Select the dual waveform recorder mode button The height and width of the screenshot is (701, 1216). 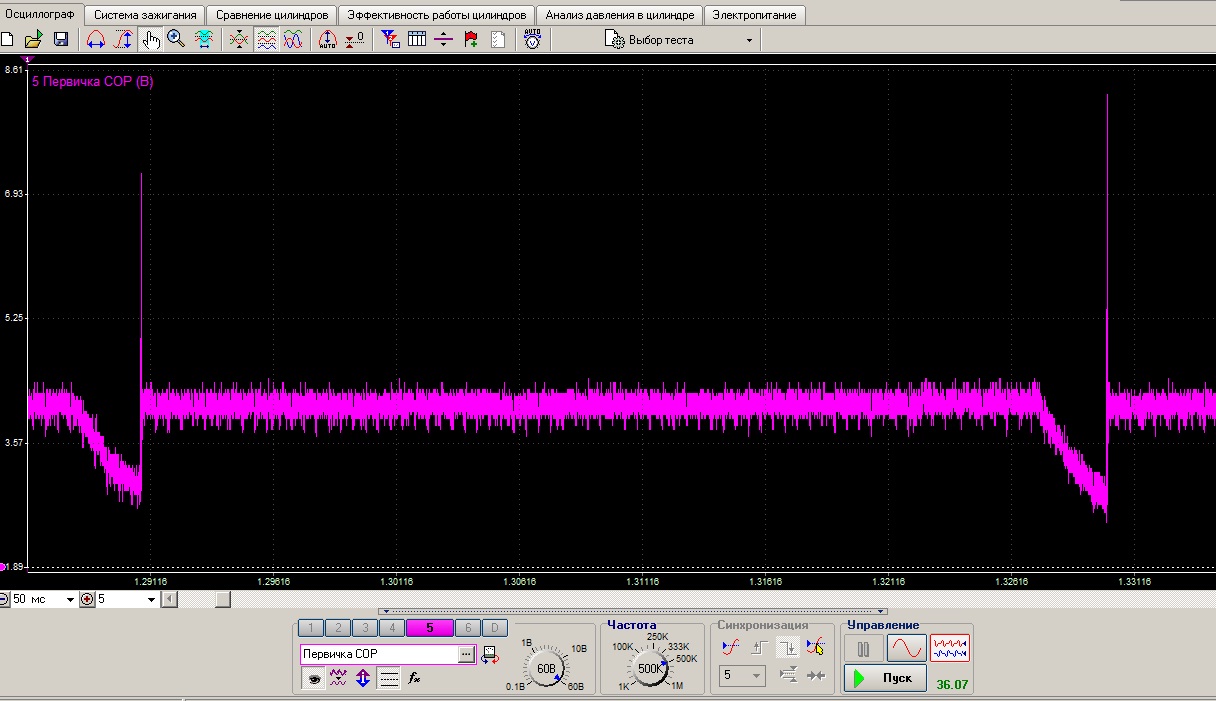pos(949,649)
